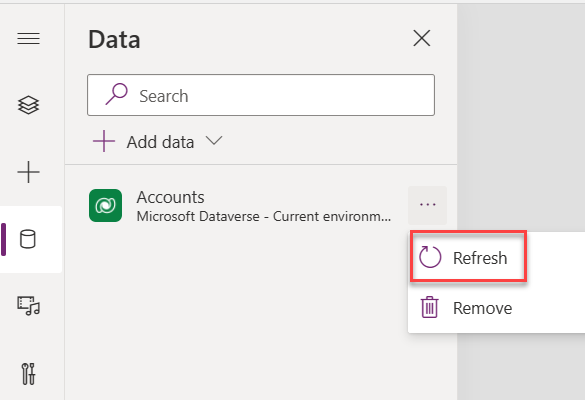Focus the Search input field
Screen dimensions: 585x400
tap(261, 95)
